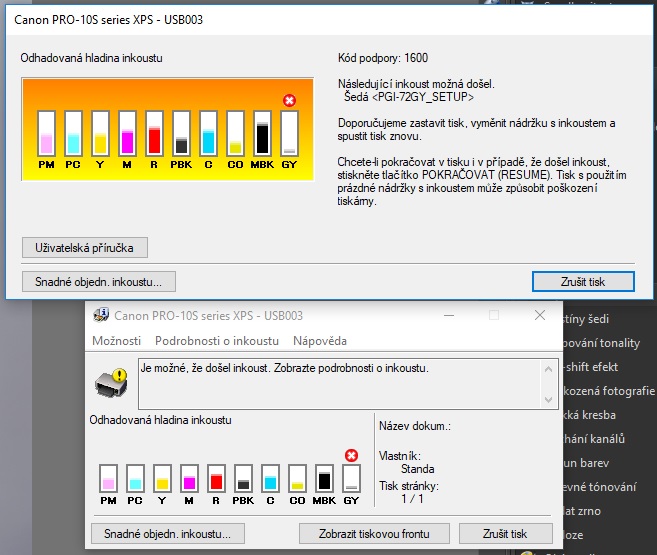Screen dimensions: 657x555
Task: Click the magenta M ink tank in top dialog
Action: (127, 133)
